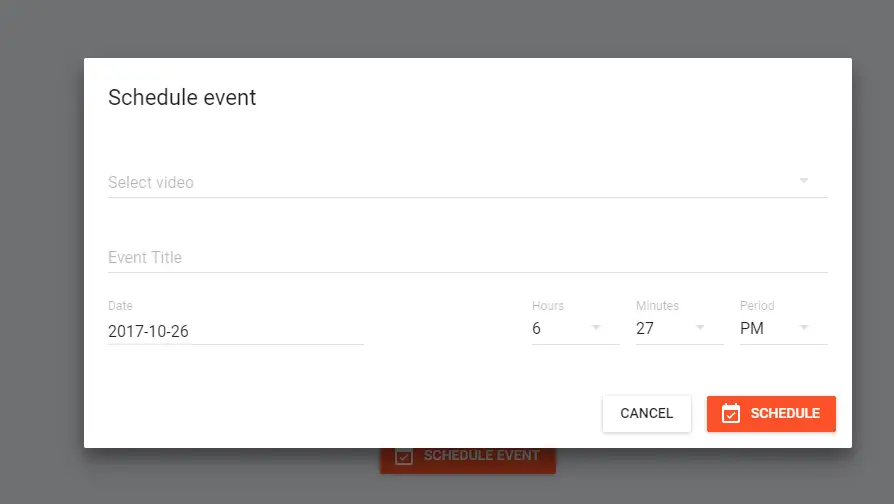The image size is (894, 504).
Task: Focus the Event Title input field
Action: [467, 257]
